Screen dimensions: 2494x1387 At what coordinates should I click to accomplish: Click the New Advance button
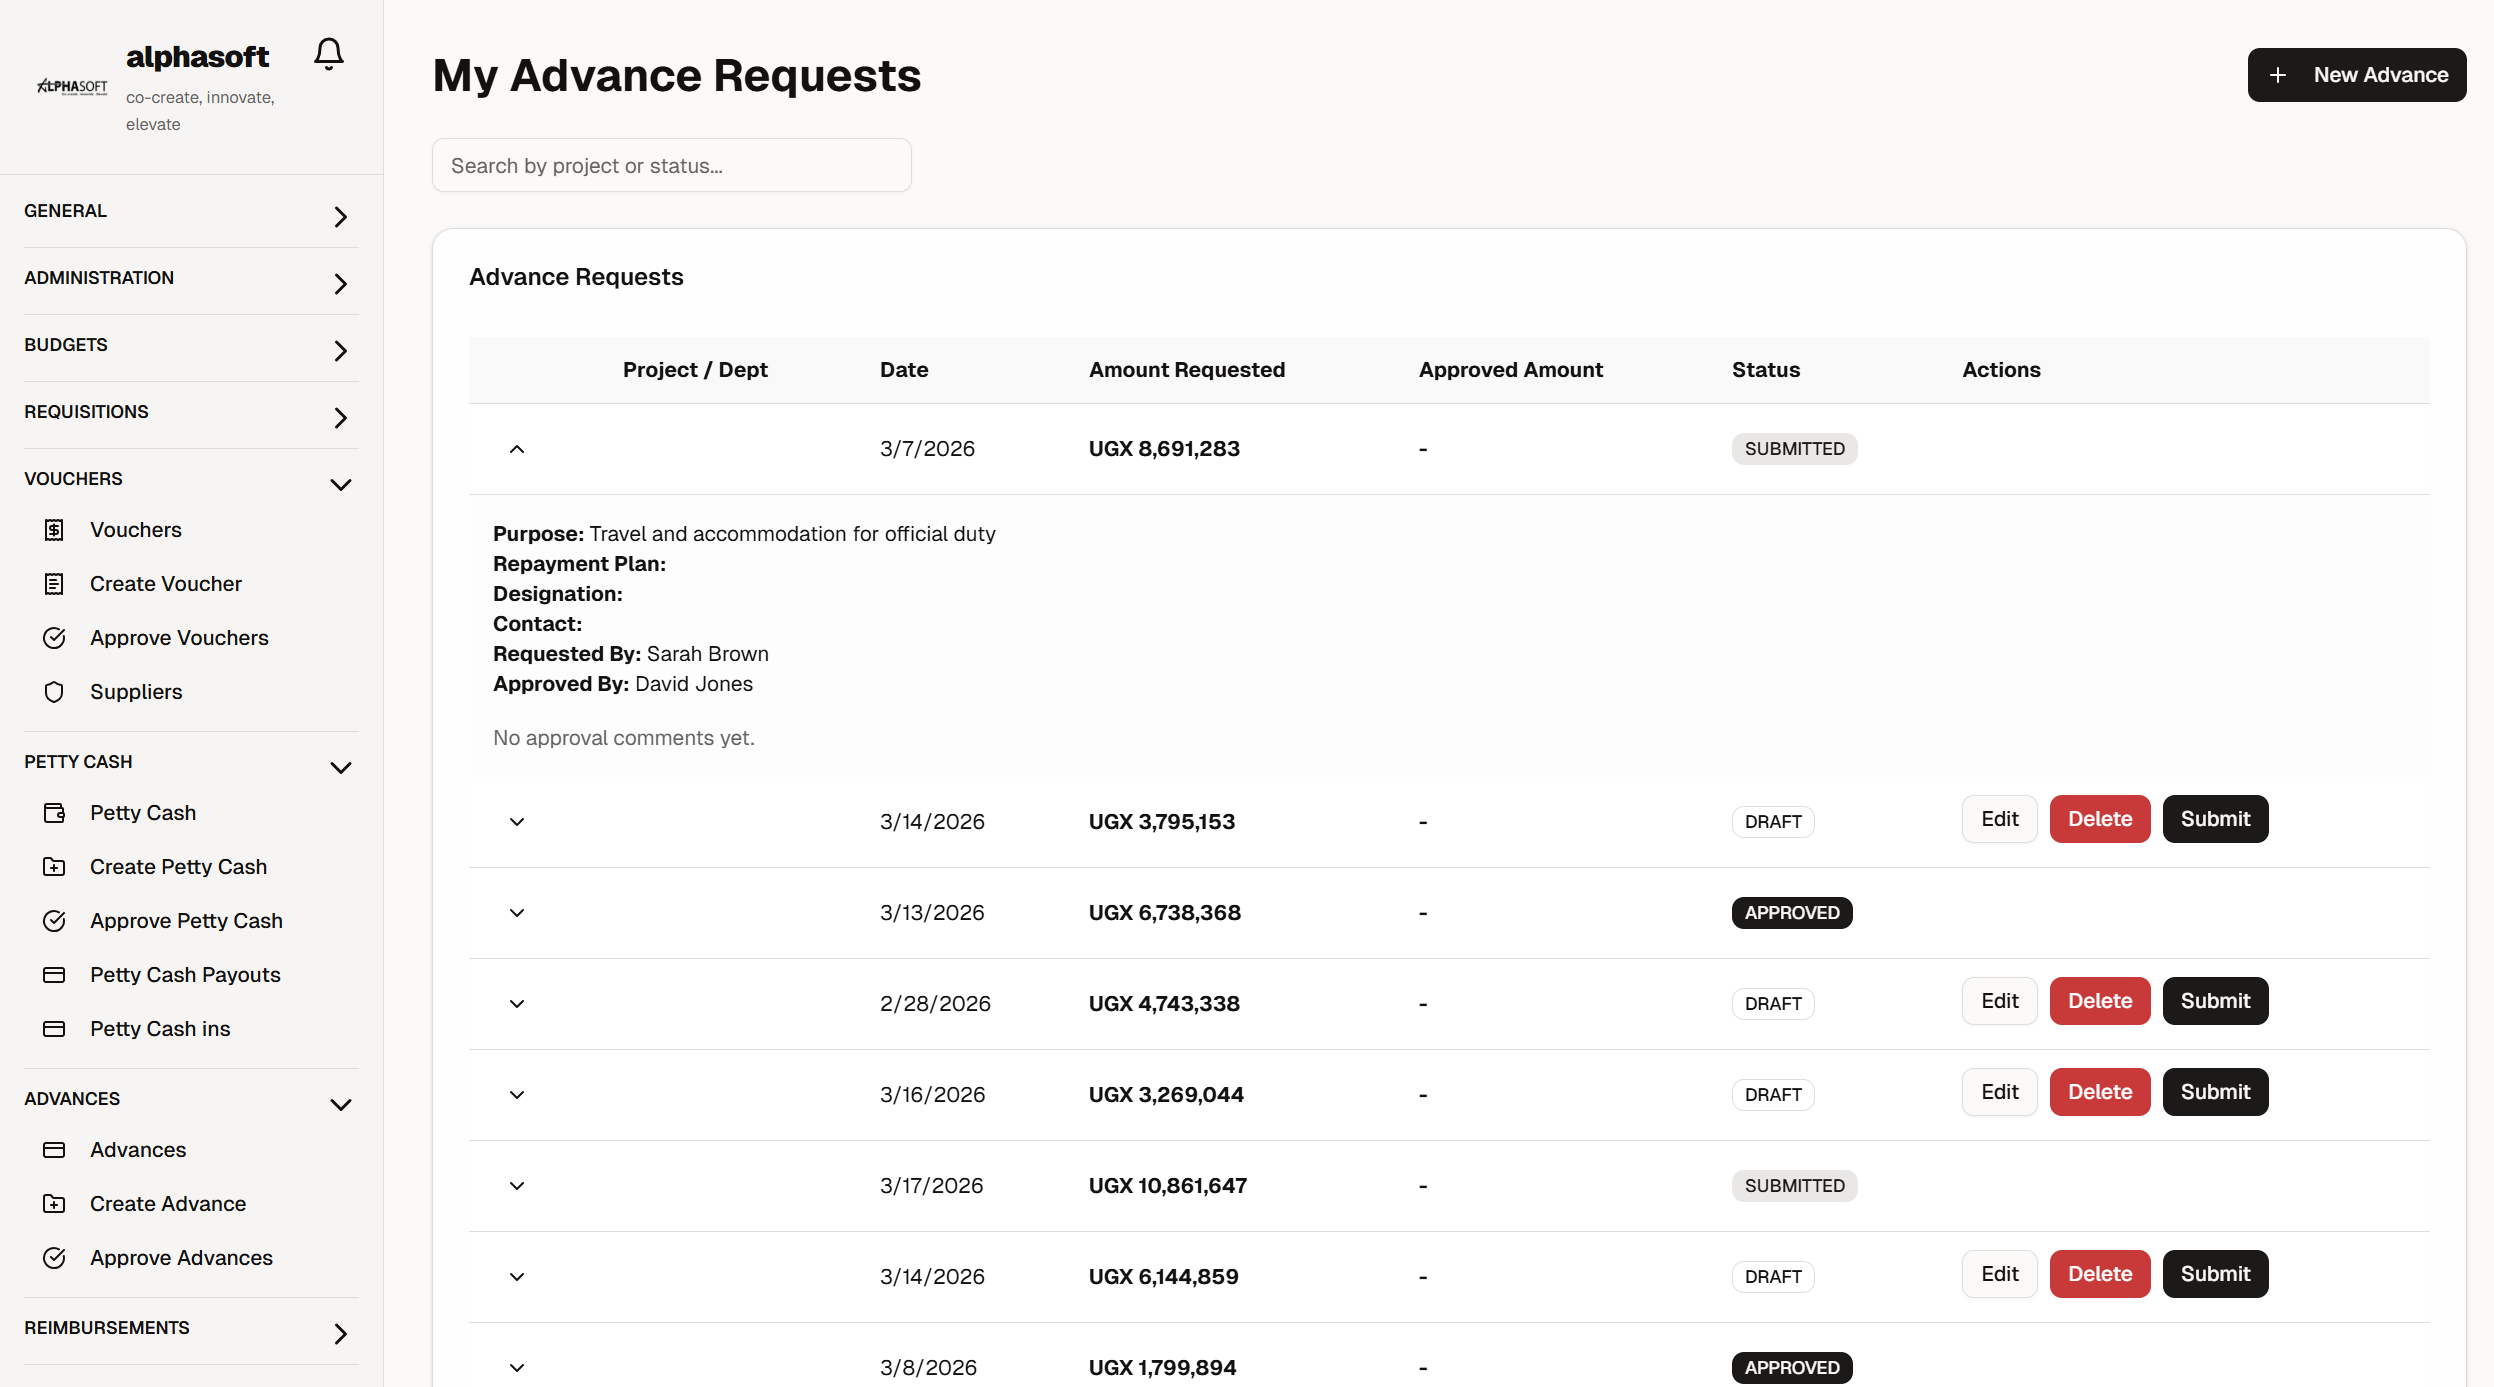pos(2356,75)
